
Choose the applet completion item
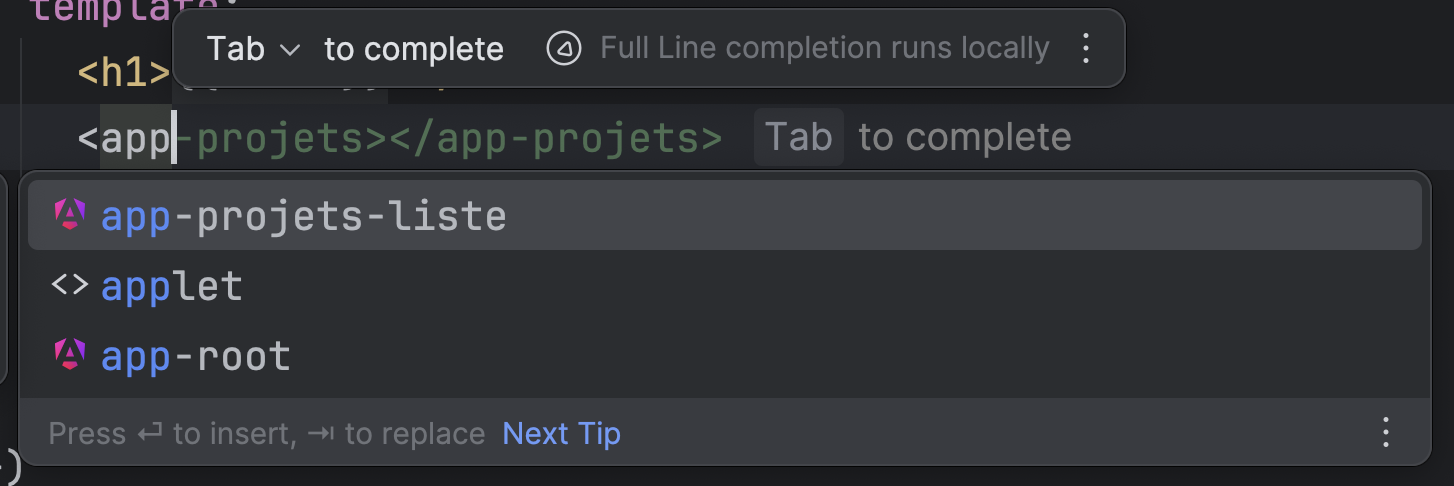(x=724, y=287)
